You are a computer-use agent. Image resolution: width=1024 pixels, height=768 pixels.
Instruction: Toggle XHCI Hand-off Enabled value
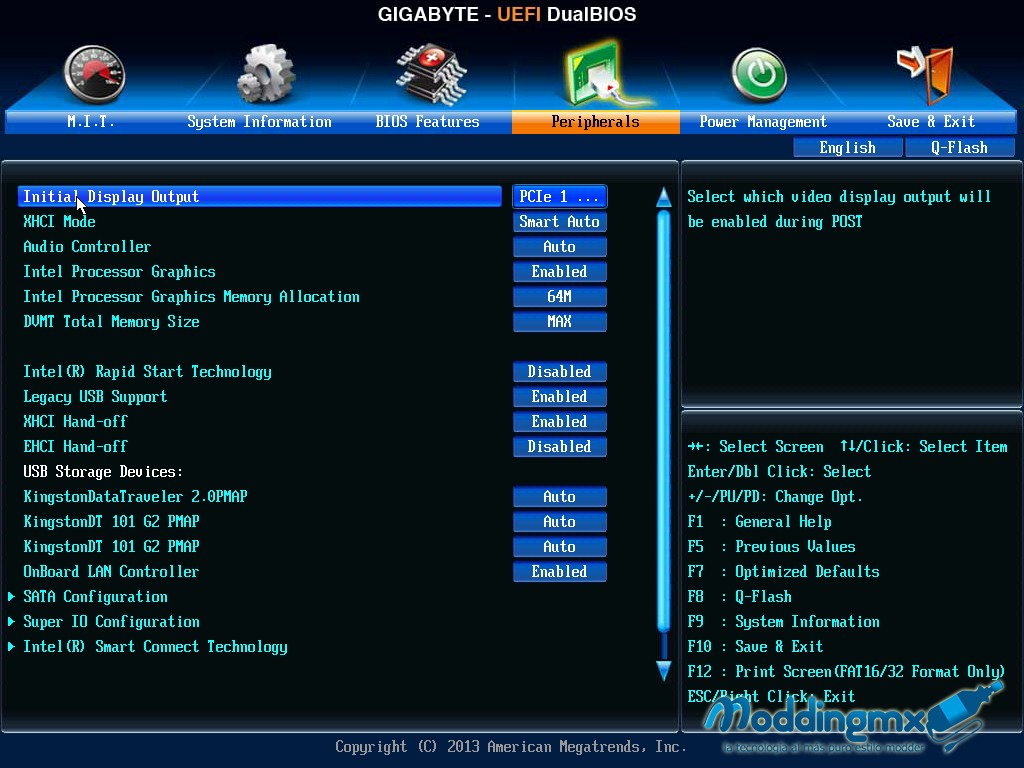point(560,421)
